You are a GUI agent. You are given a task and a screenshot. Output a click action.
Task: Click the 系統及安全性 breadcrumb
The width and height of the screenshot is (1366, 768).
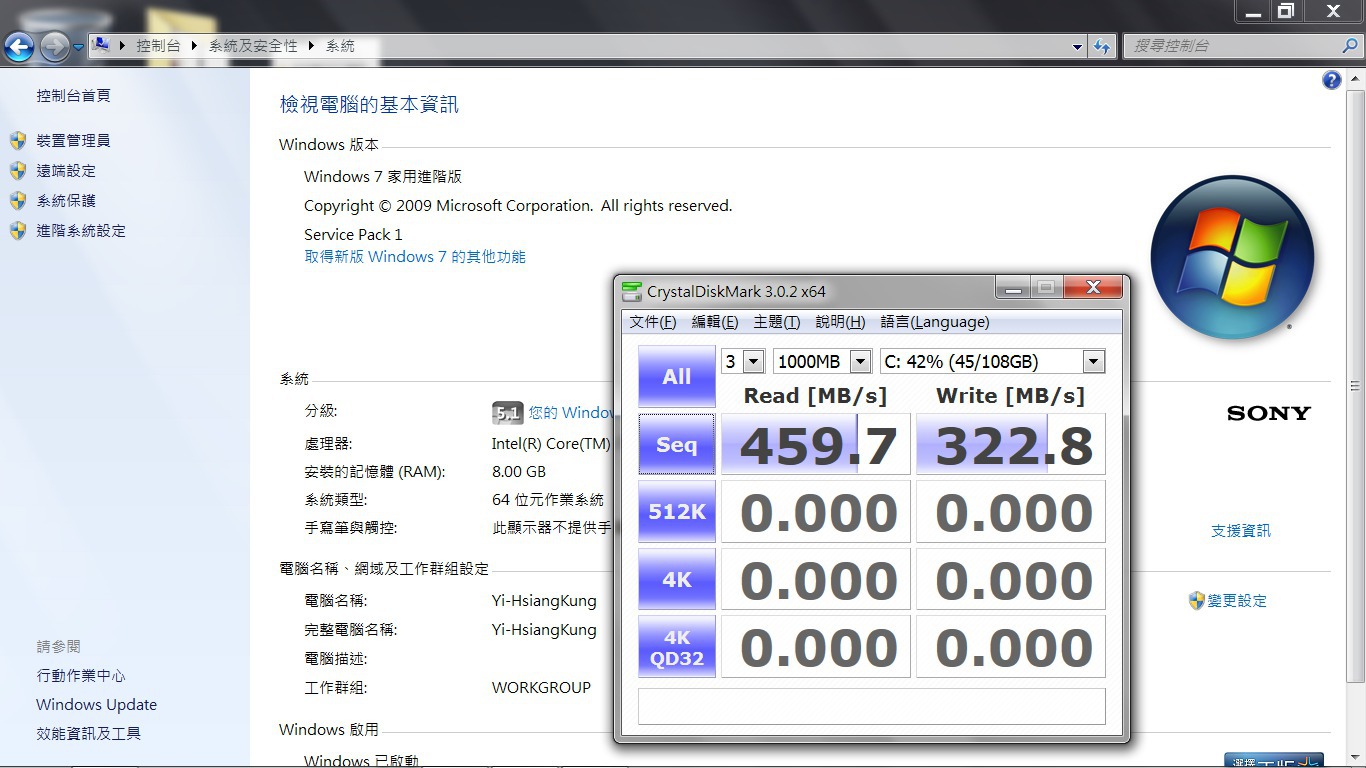(253, 46)
